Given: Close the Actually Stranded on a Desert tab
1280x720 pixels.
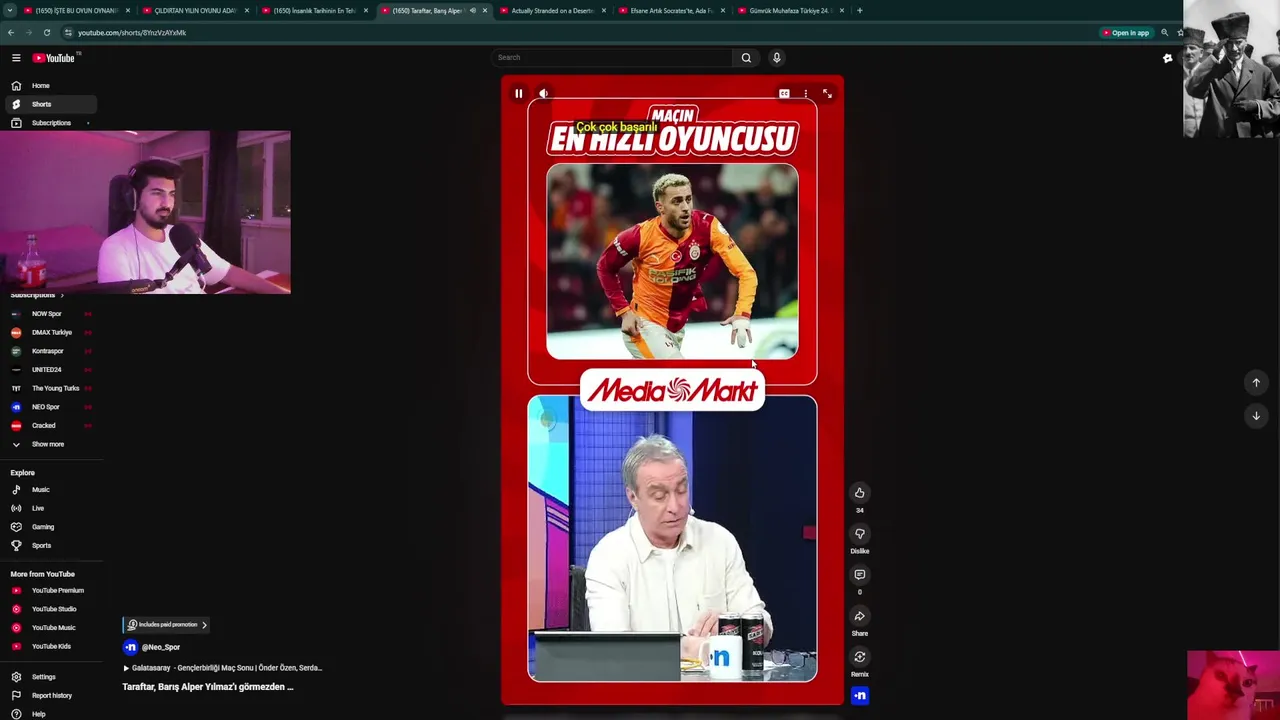Looking at the screenshot, I should click(x=604, y=11).
